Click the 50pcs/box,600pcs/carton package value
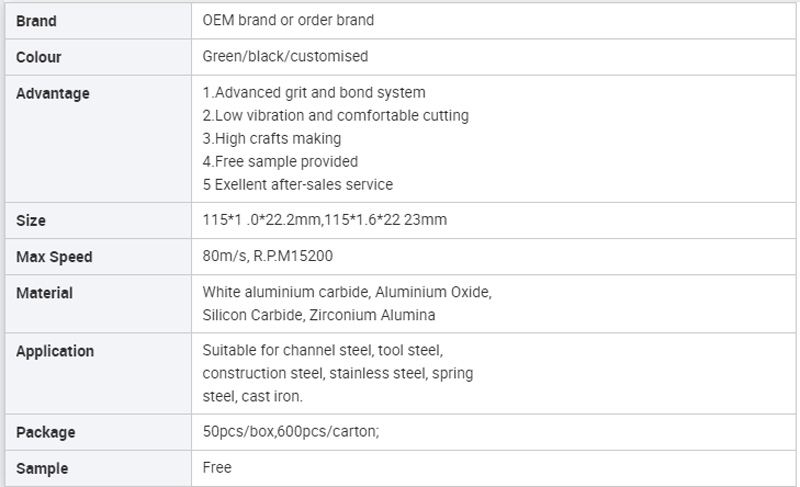 (x=291, y=431)
